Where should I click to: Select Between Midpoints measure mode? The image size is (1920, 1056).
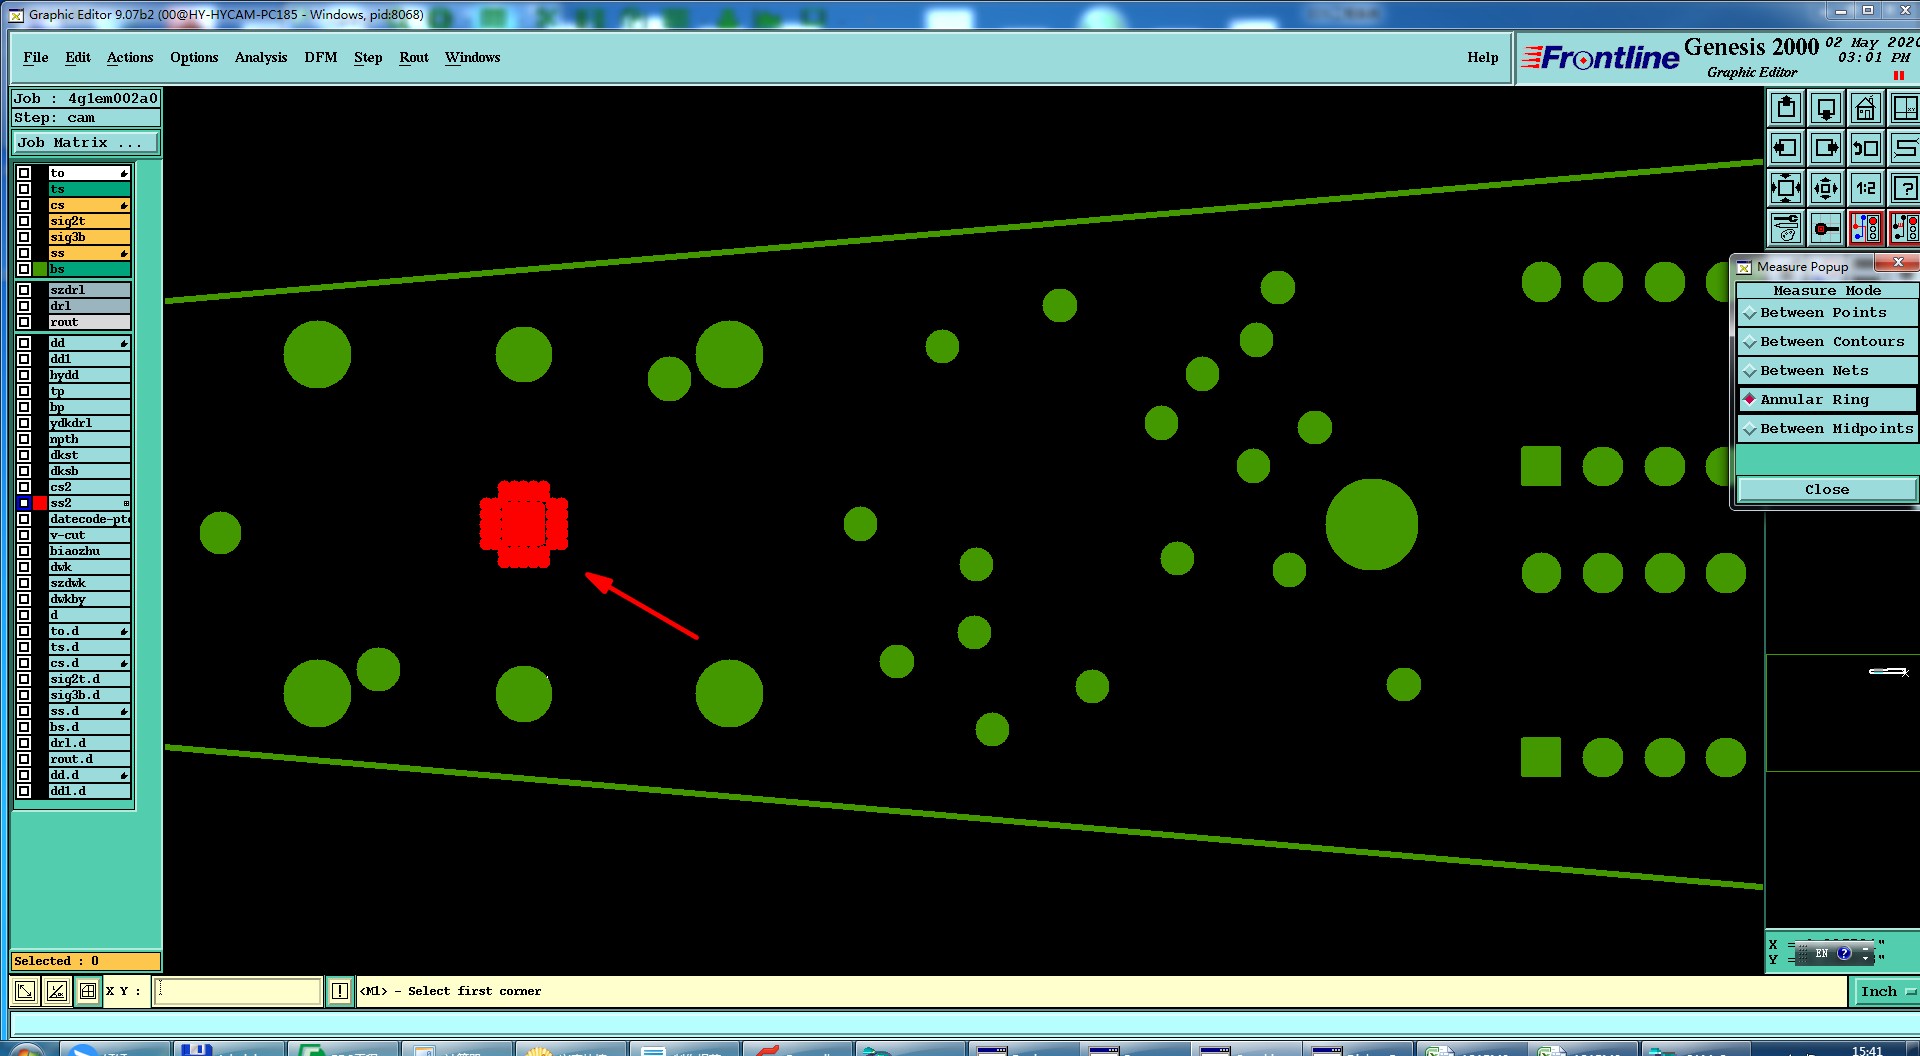pos(1827,429)
